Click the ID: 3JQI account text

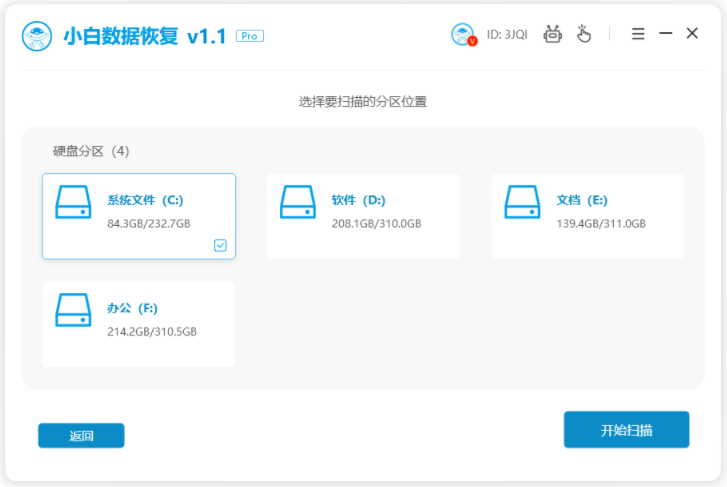point(507,35)
